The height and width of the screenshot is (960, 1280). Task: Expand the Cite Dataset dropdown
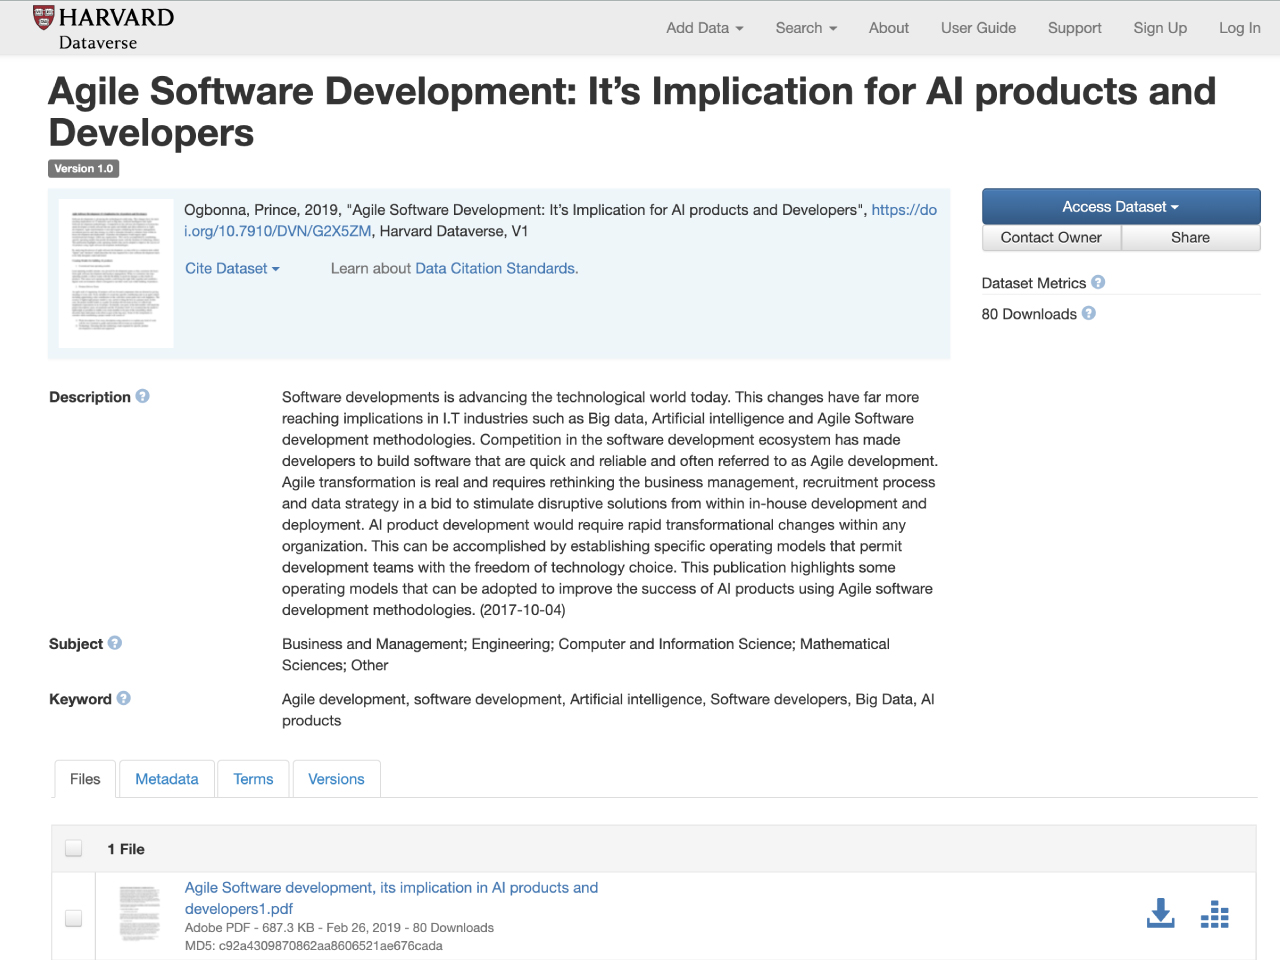(232, 268)
